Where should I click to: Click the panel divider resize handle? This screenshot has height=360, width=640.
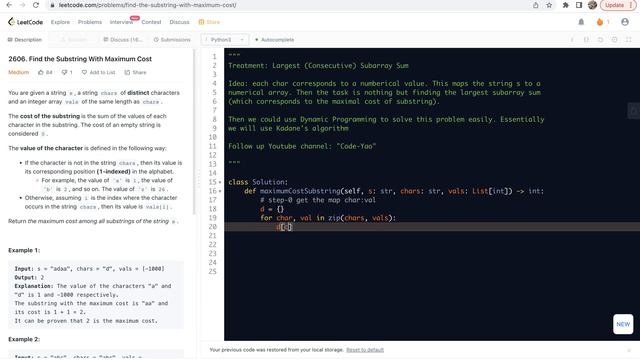tap(199, 179)
